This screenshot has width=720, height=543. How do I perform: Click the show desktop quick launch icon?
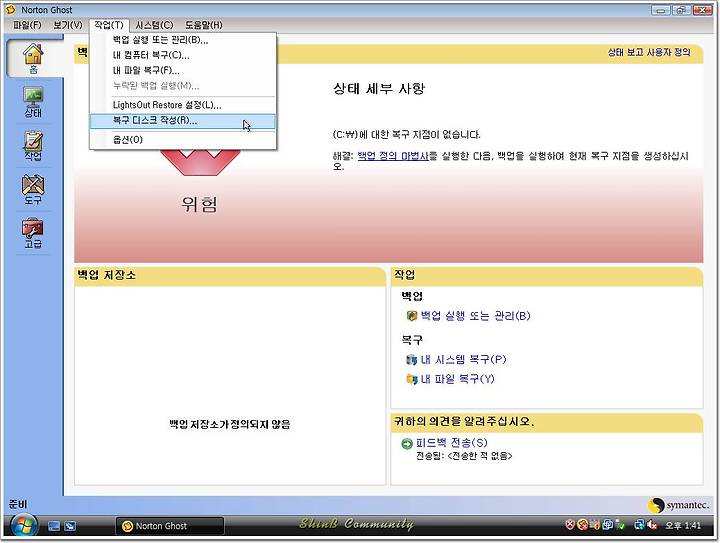tap(54, 526)
